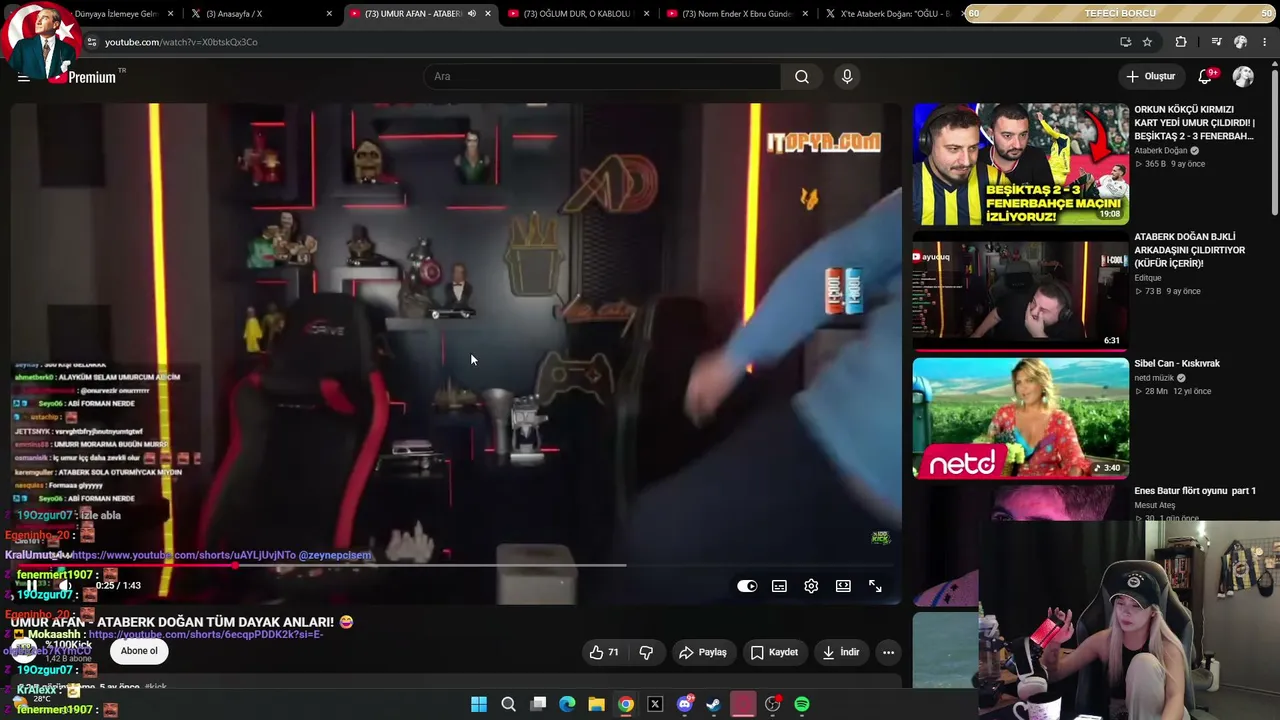Switch to Google Chrome on the taskbar

click(x=626, y=705)
